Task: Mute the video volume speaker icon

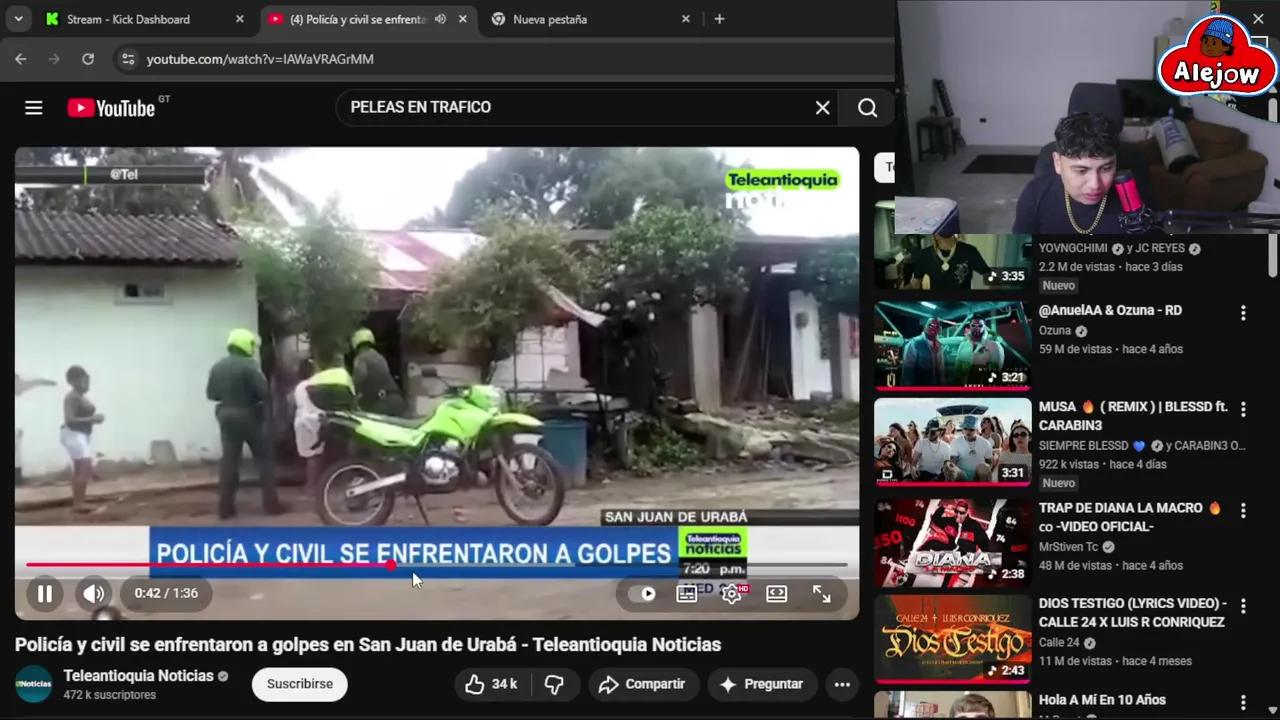Action: click(93, 594)
